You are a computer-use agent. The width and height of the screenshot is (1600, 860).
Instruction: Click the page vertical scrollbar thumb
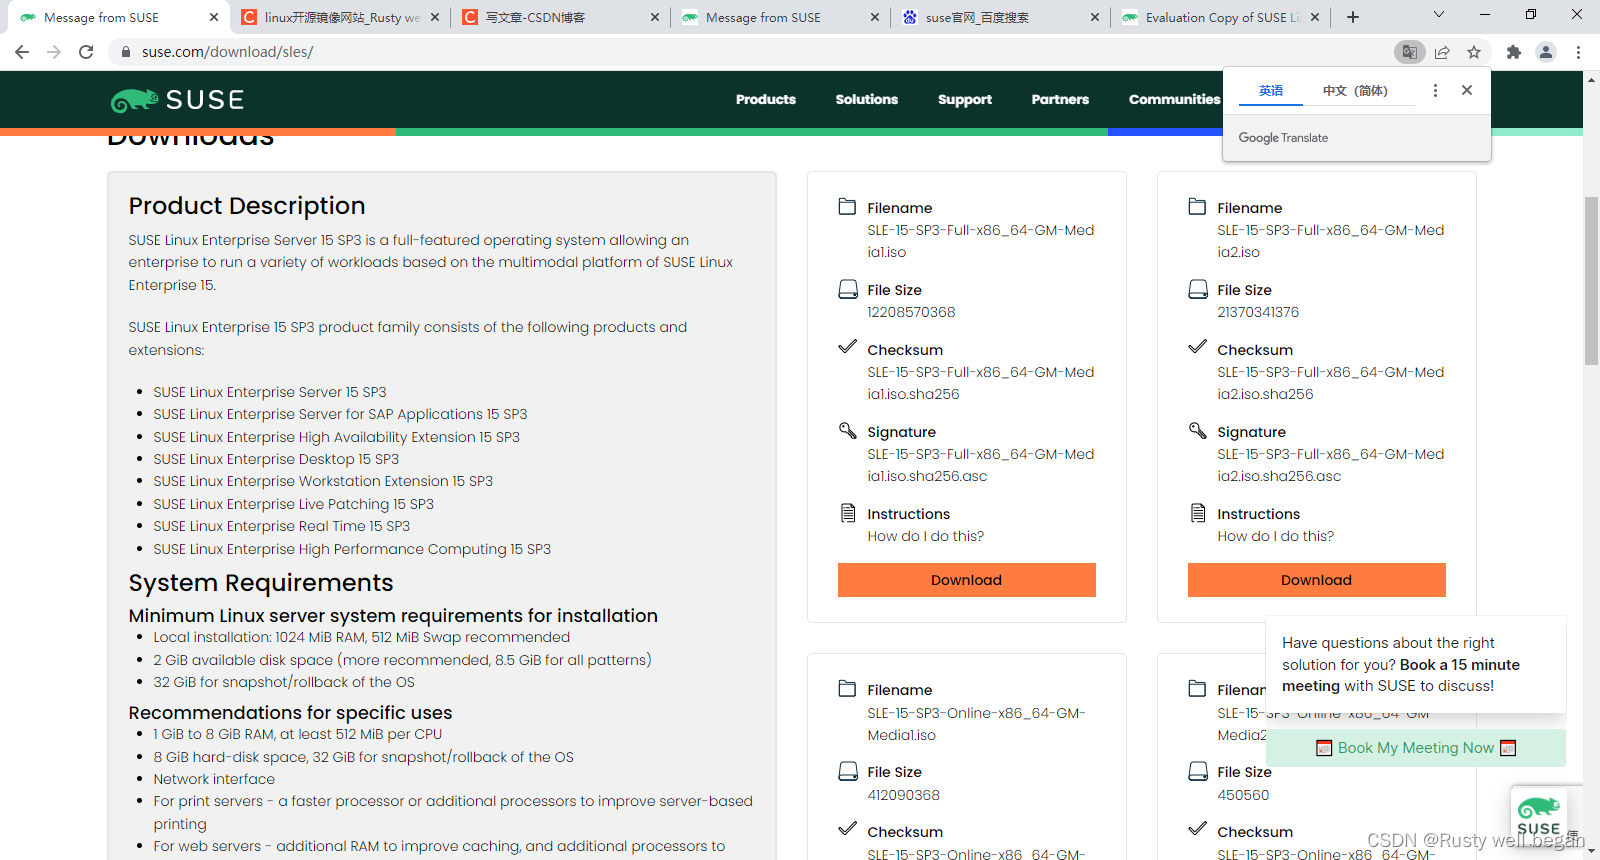(x=1591, y=280)
